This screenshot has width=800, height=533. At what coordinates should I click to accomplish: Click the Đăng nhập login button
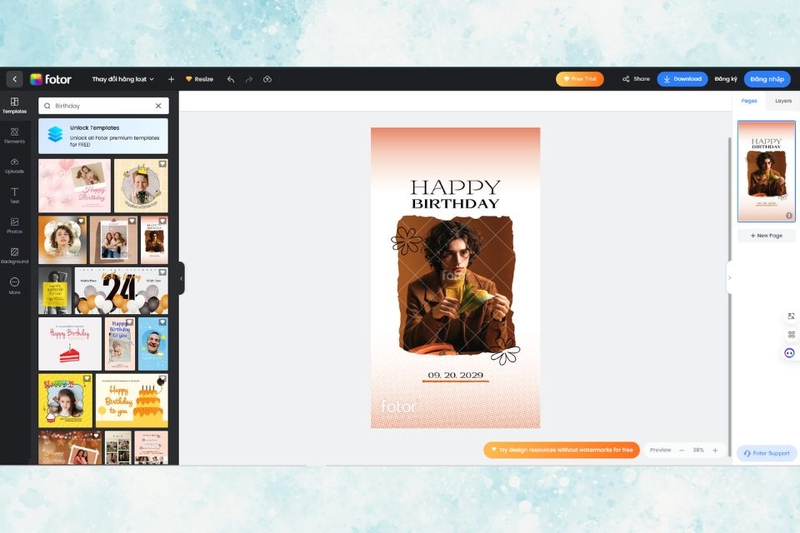tap(767, 79)
